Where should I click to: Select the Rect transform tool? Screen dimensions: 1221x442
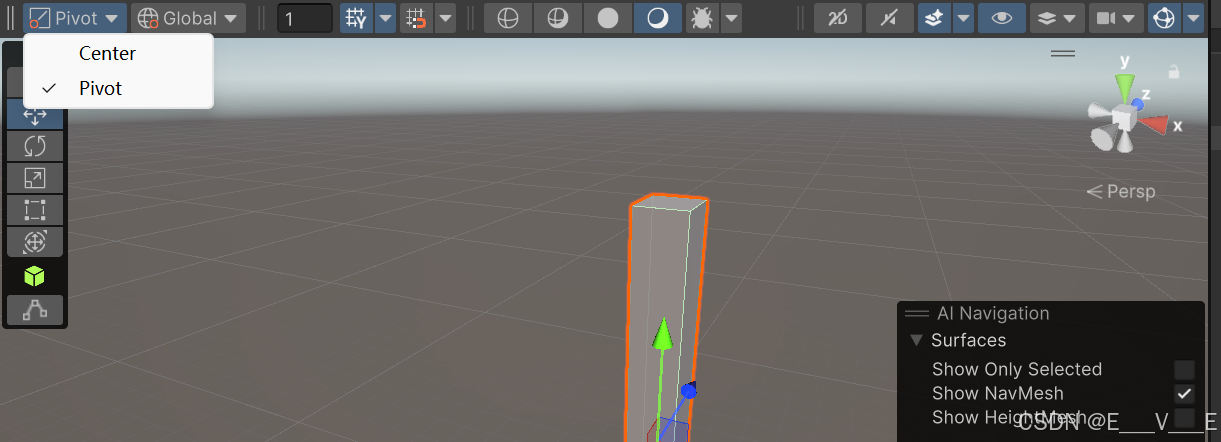(x=35, y=210)
